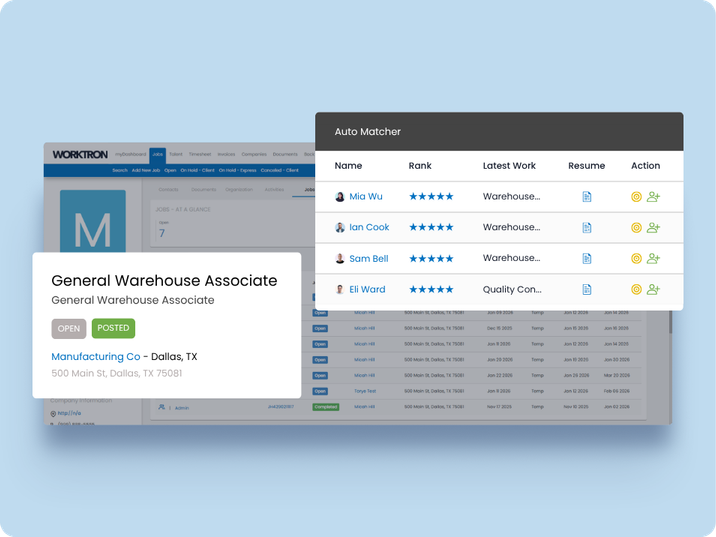The height and width of the screenshot is (537, 716).
Task: Open the Companies navigation item
Action: click(254, 155)
